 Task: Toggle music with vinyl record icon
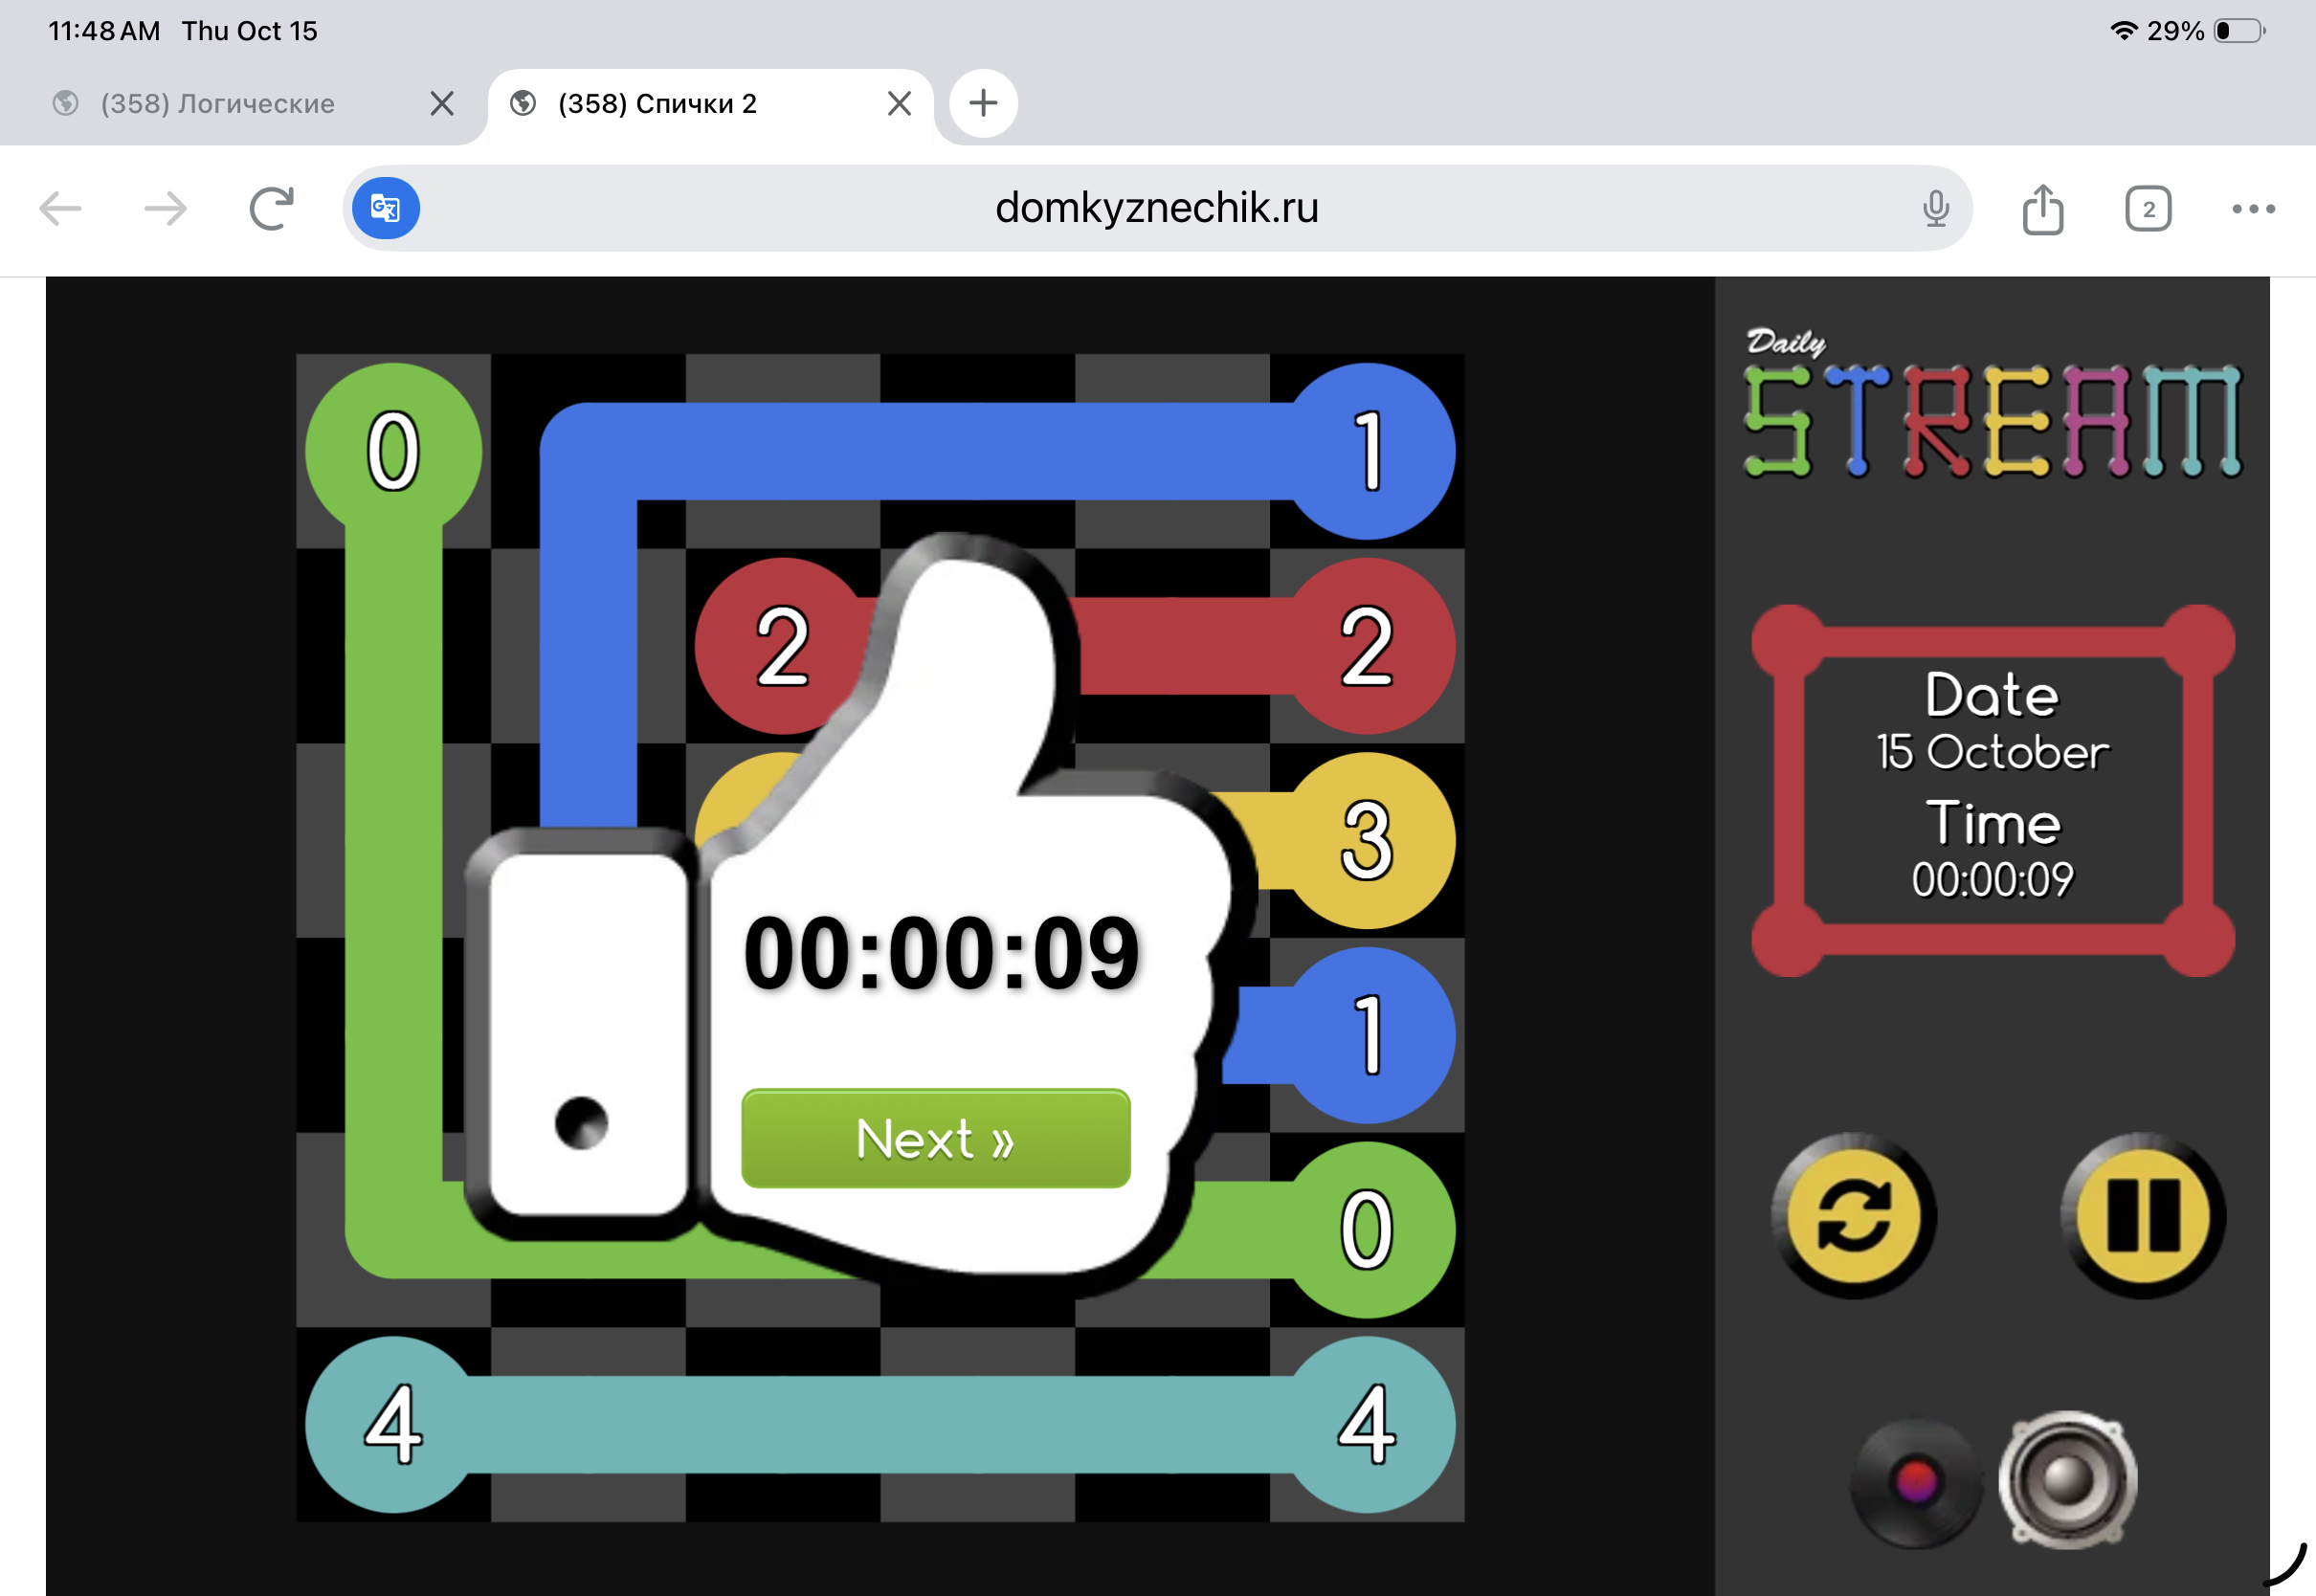[x=1915, y=1481]
